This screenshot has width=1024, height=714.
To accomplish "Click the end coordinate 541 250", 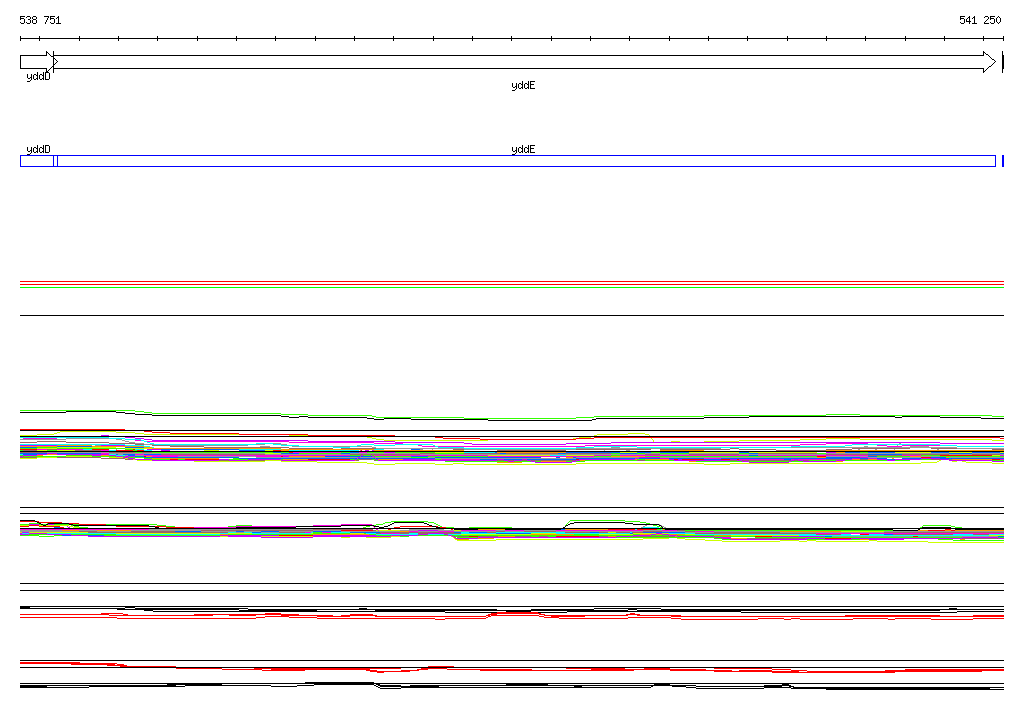I will click(980, 20).
